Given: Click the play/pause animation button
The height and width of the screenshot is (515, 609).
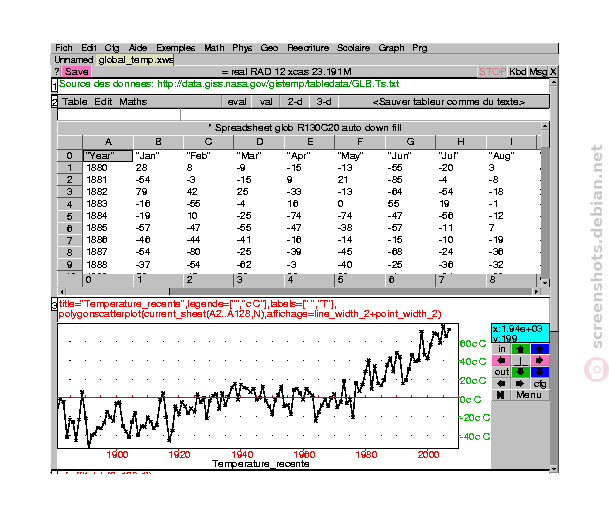Looking at the screenshot, I should [x=501, y=395].
